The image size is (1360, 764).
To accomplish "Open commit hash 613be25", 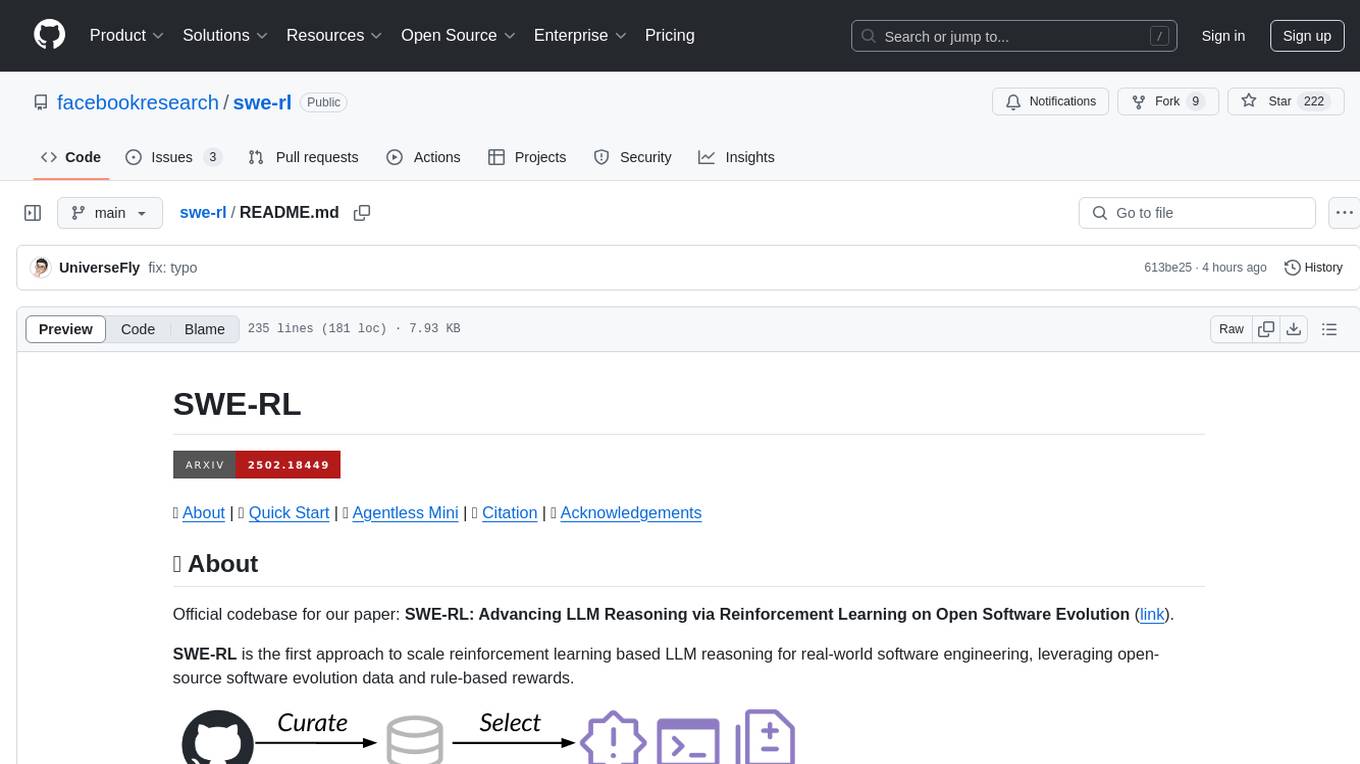I will pyautogui.click(x=1168, y=267).
